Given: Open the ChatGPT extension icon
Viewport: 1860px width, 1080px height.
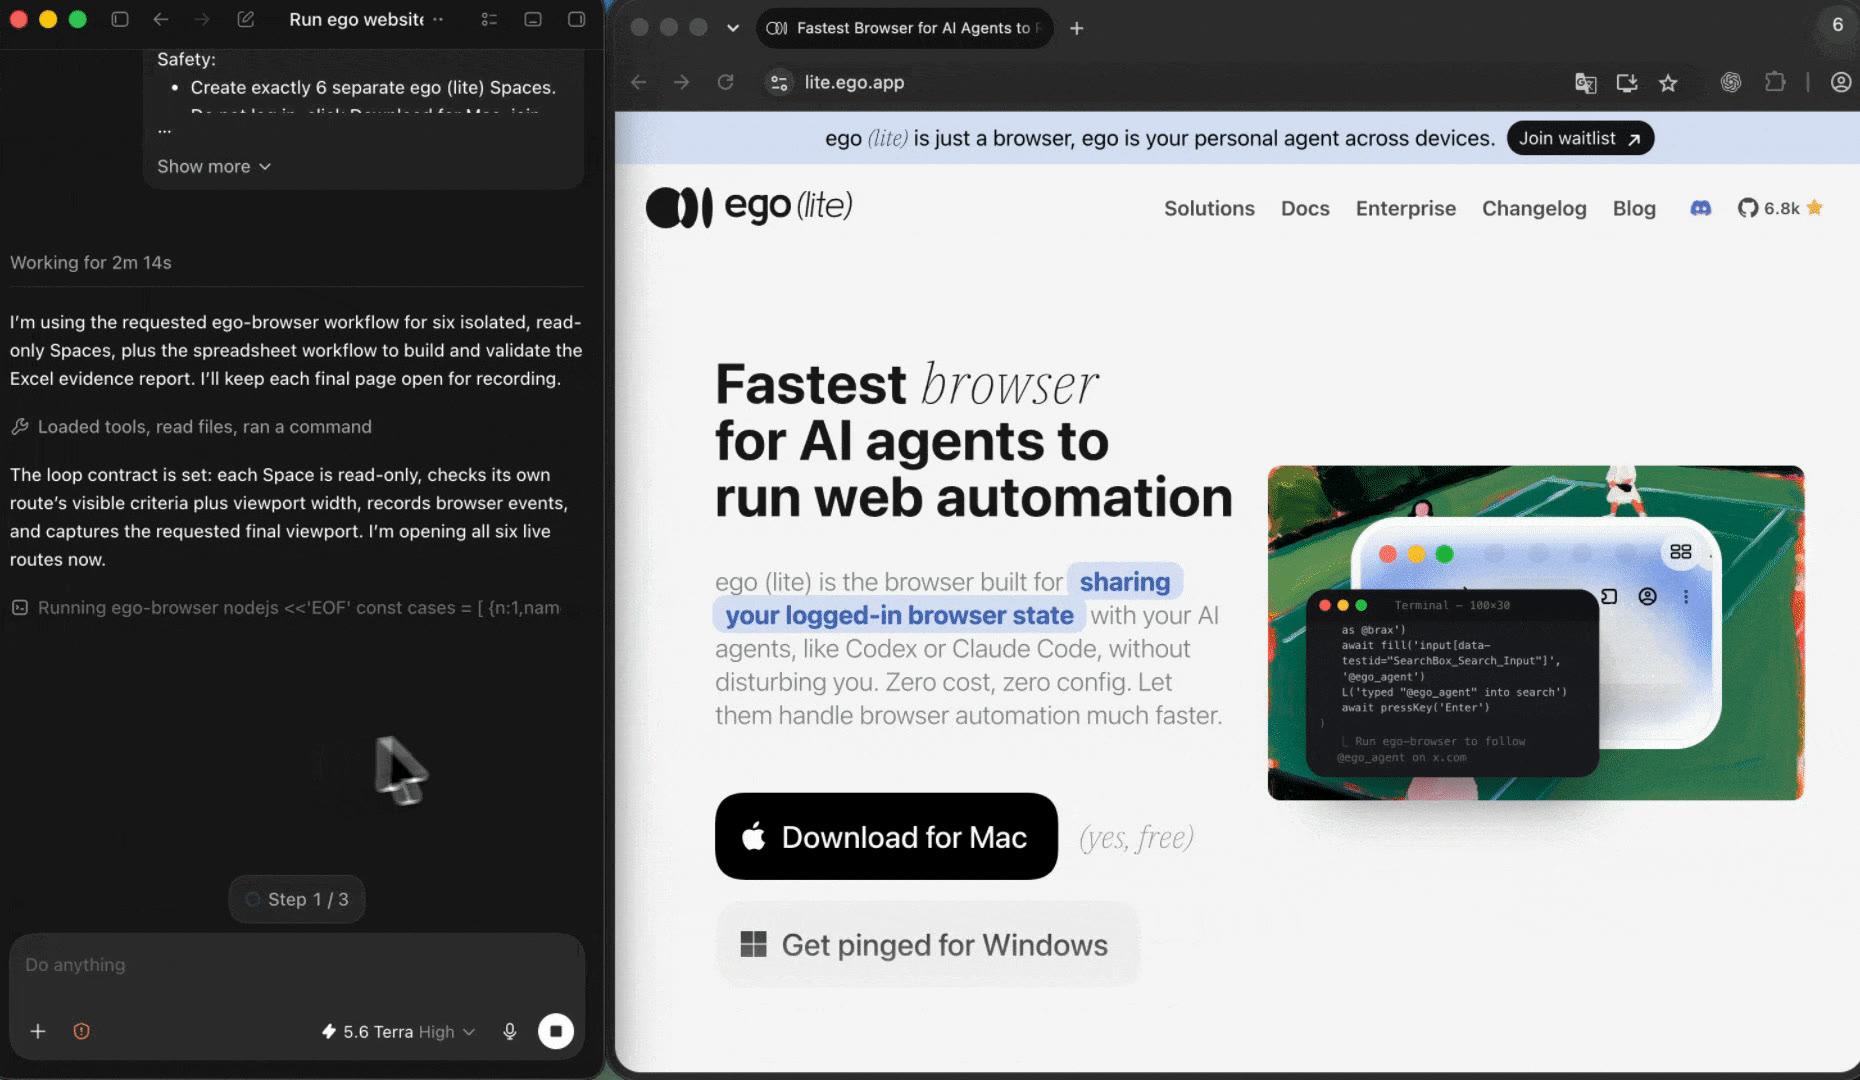Looking at the screenshot, I should coord(1731,82).
